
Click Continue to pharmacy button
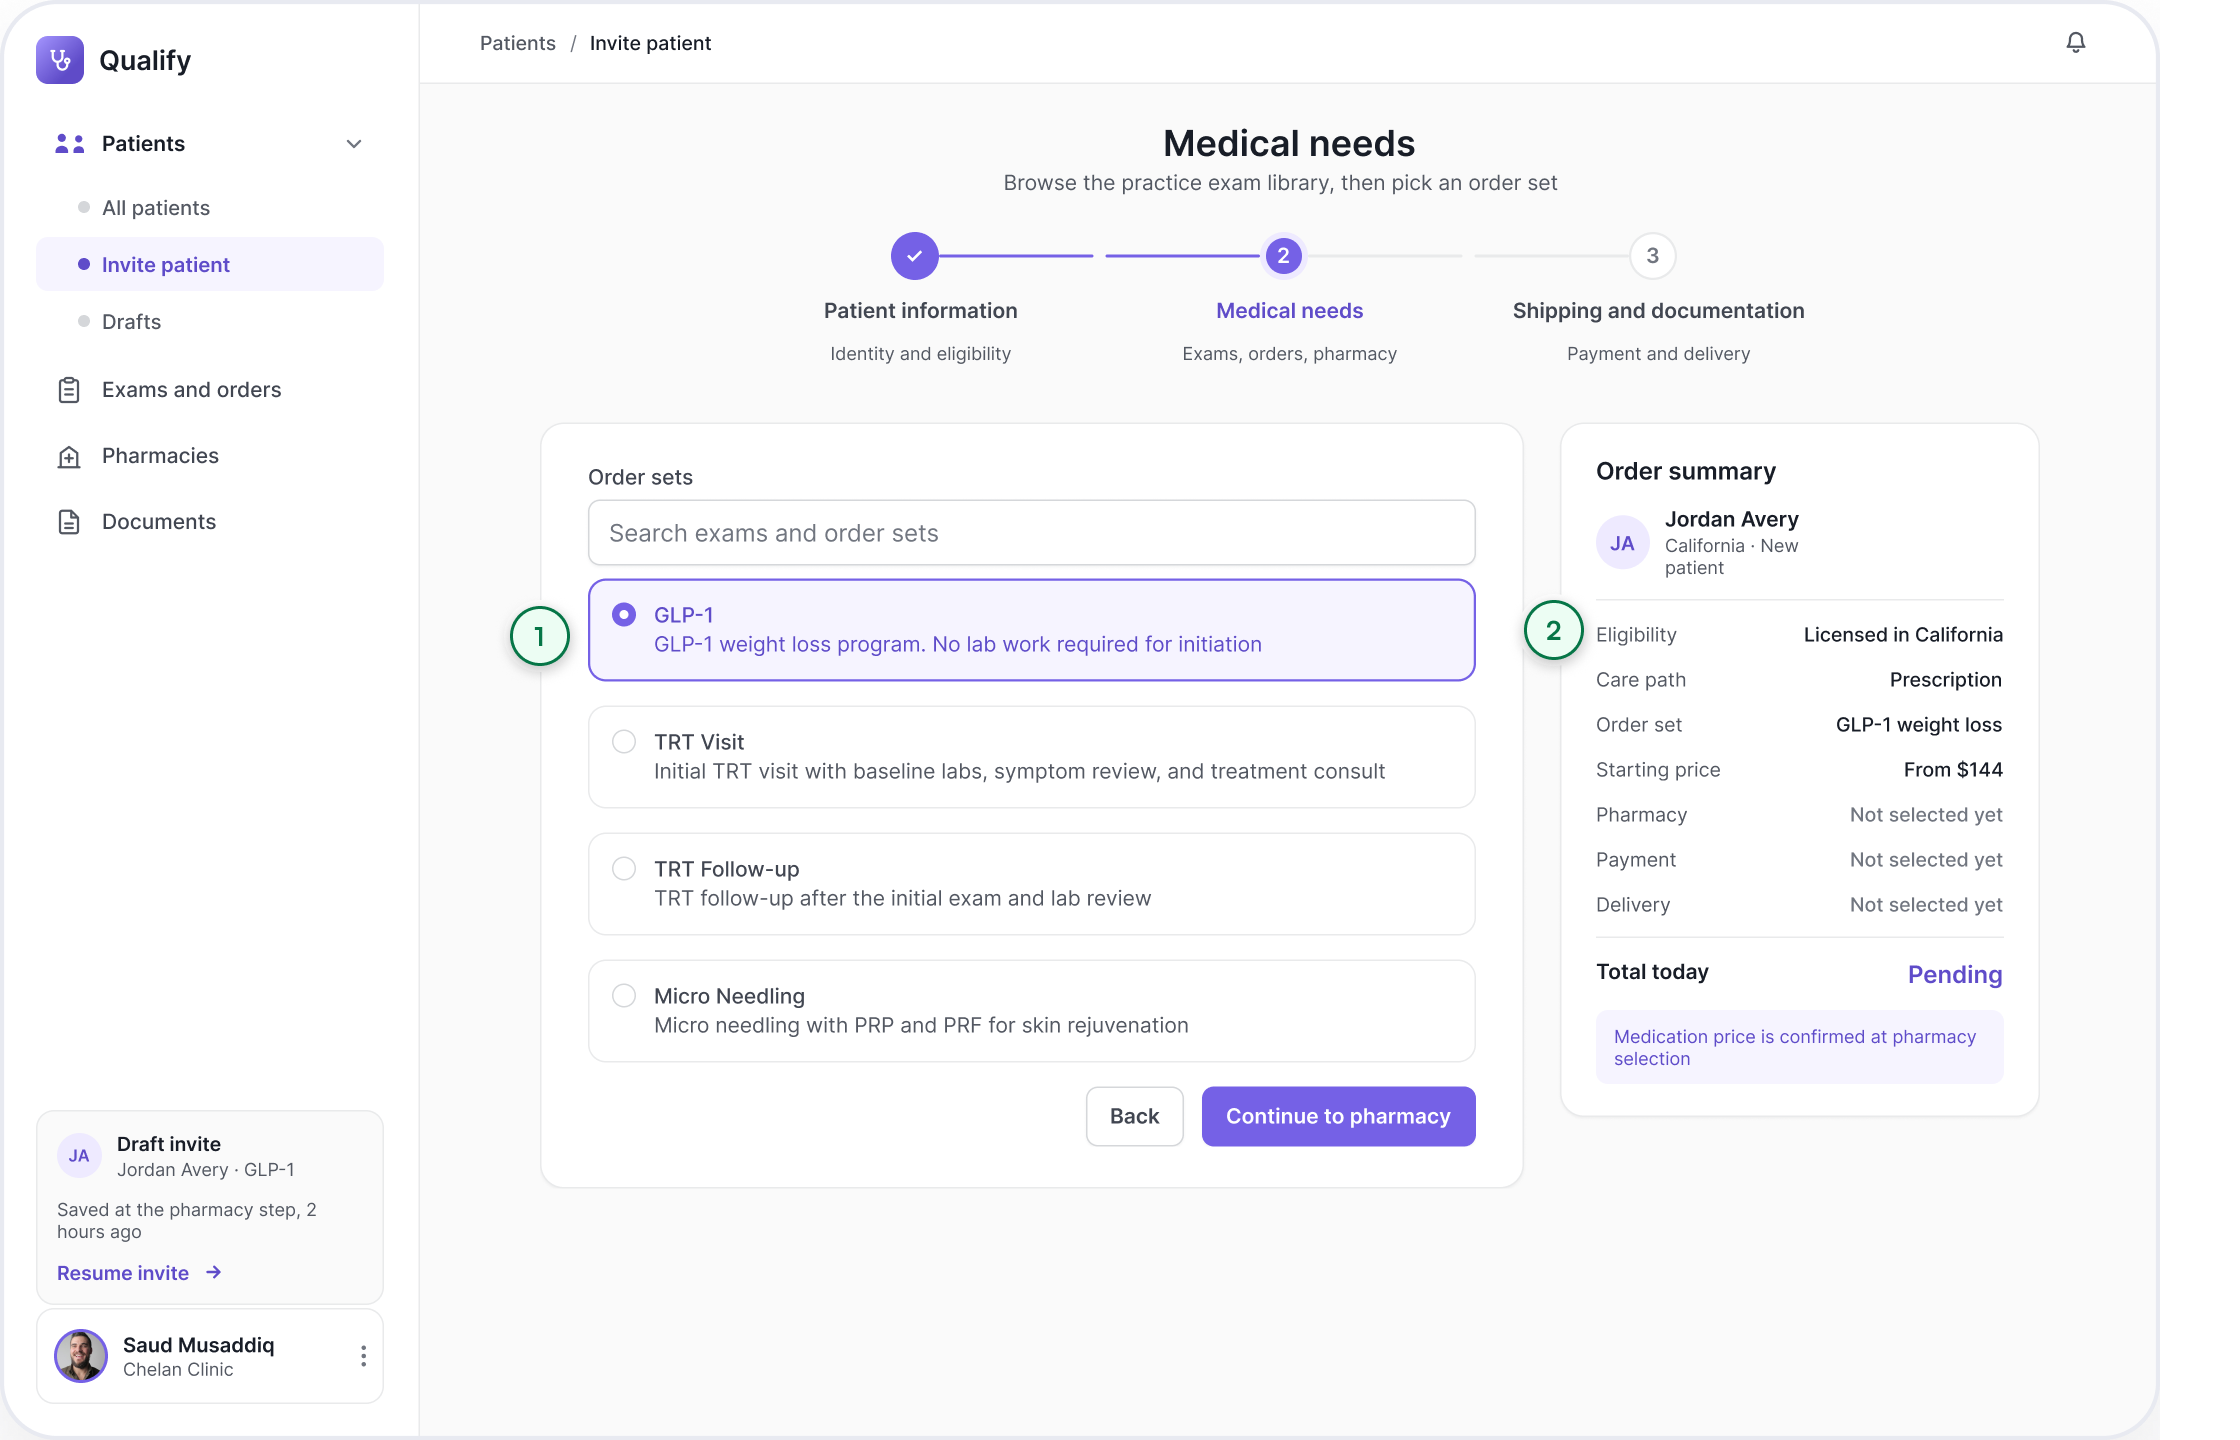coord(1338,1116)
